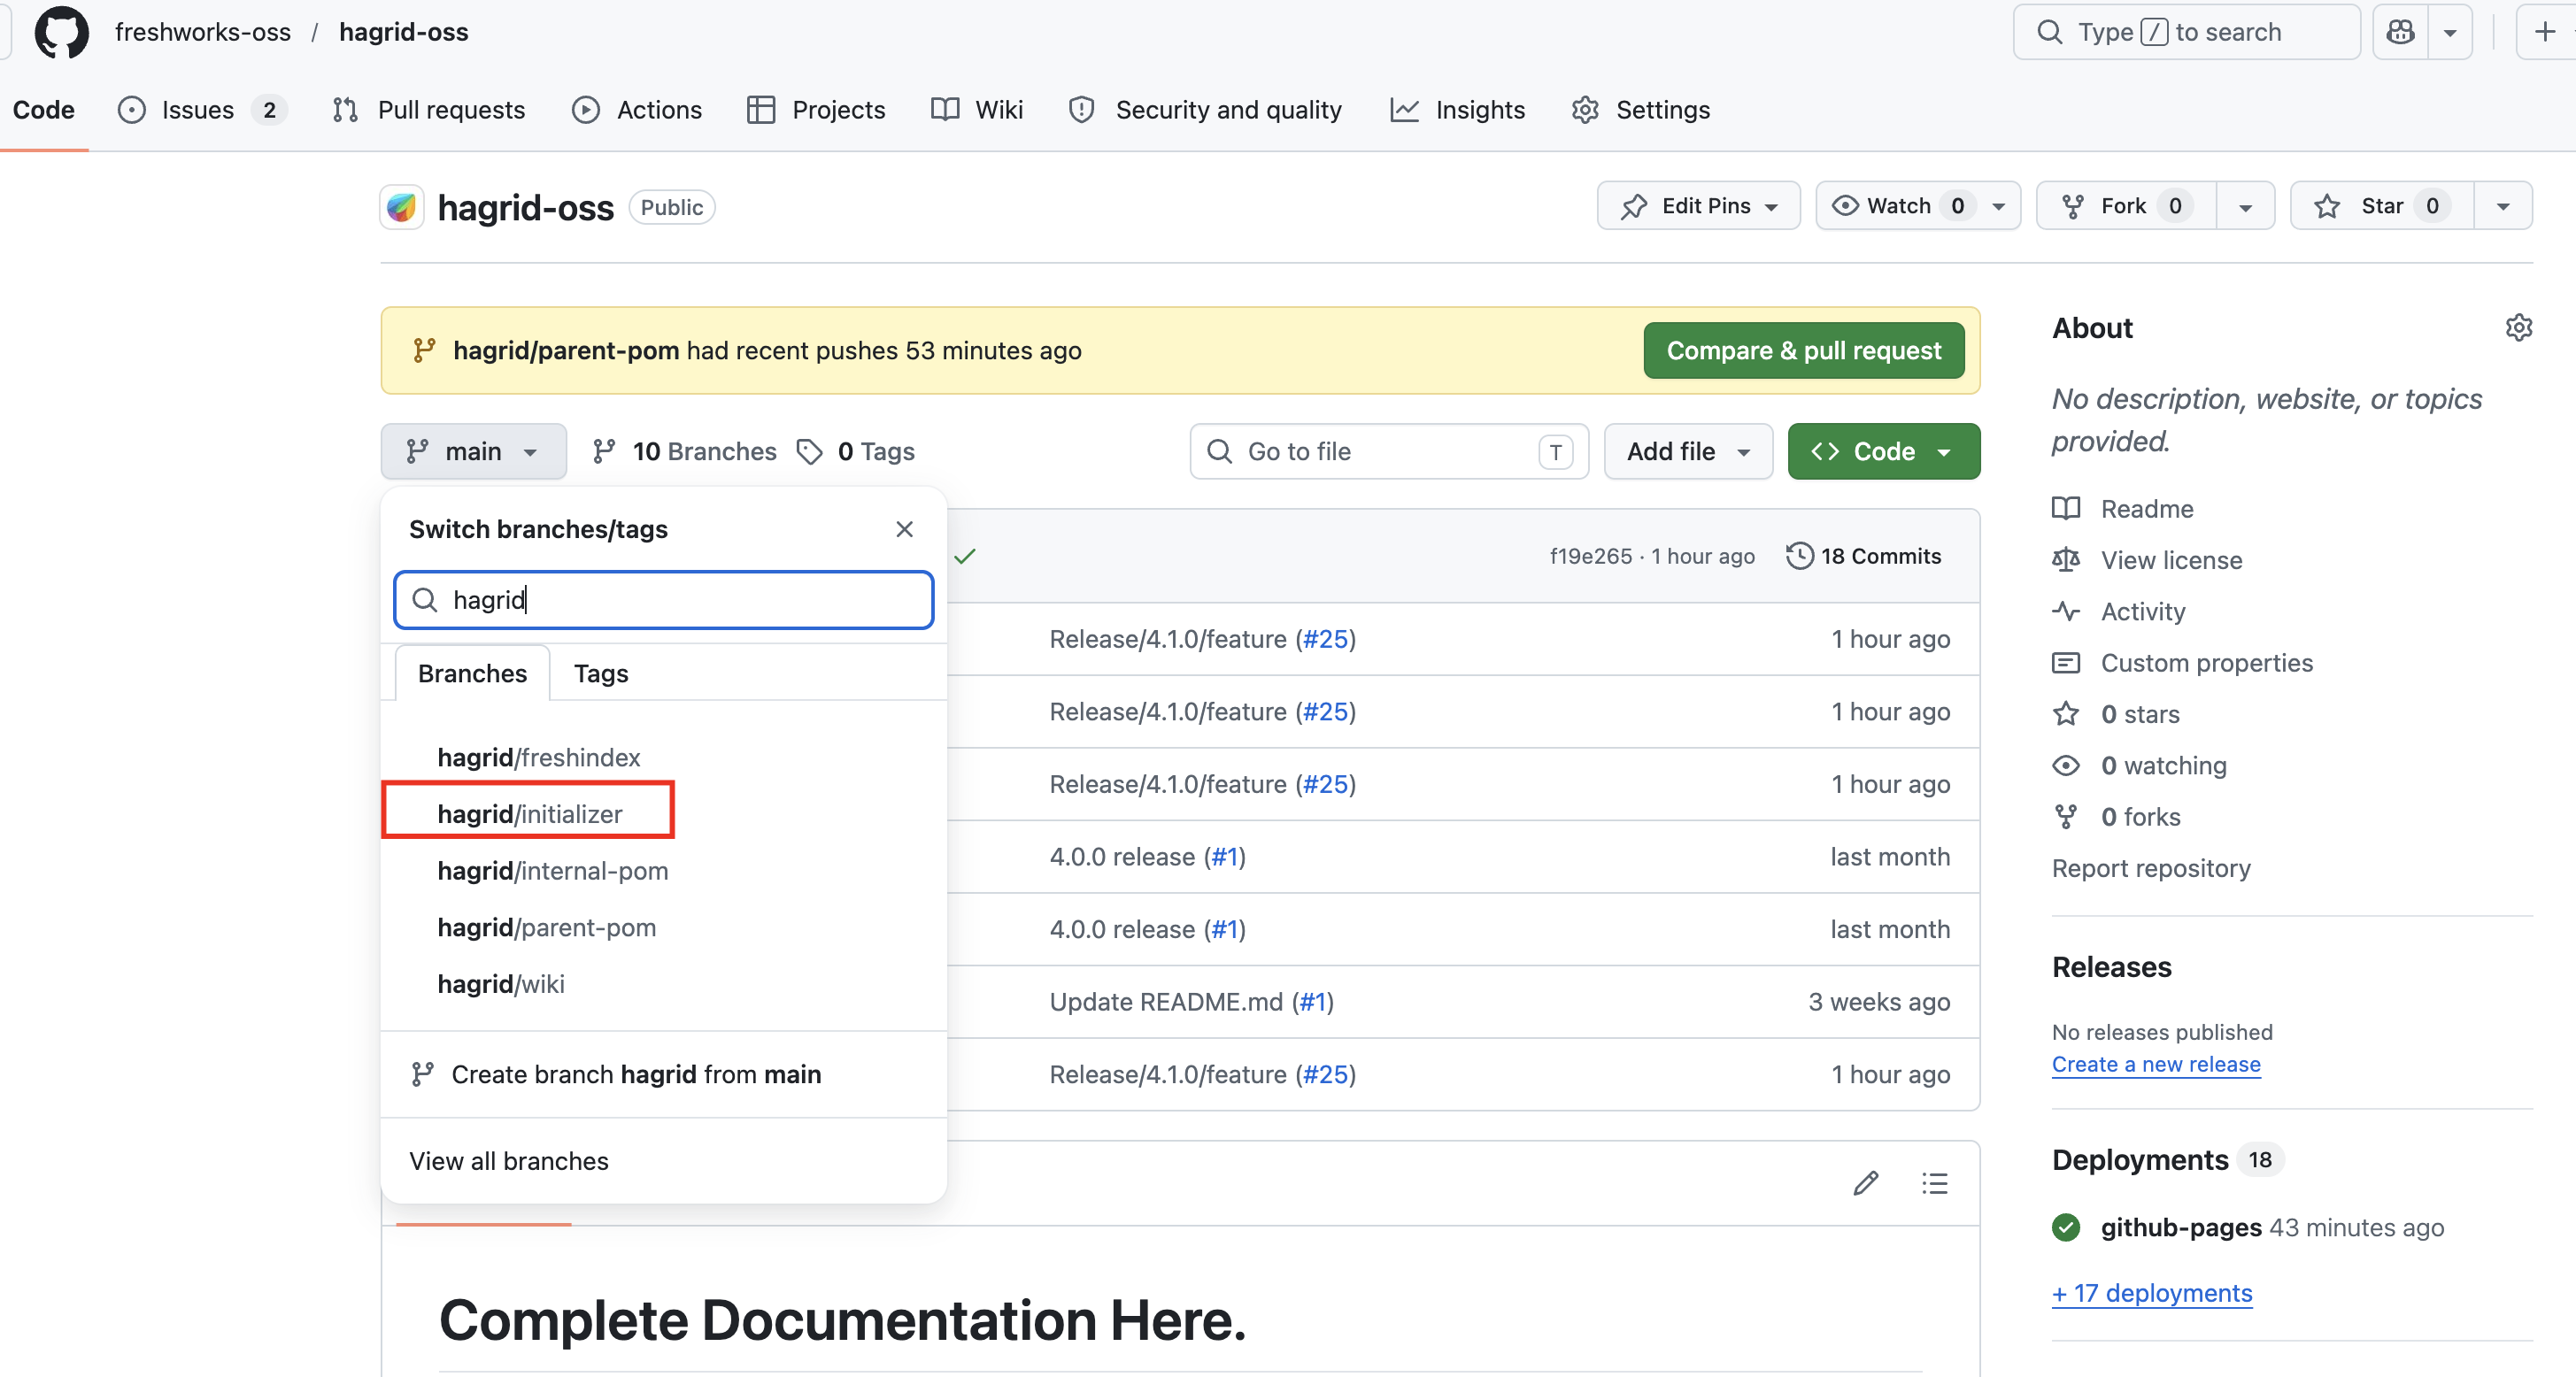Open the 0 watching link
2576x1377 pixels.
pyautogui.click(x=2140, y=766)
